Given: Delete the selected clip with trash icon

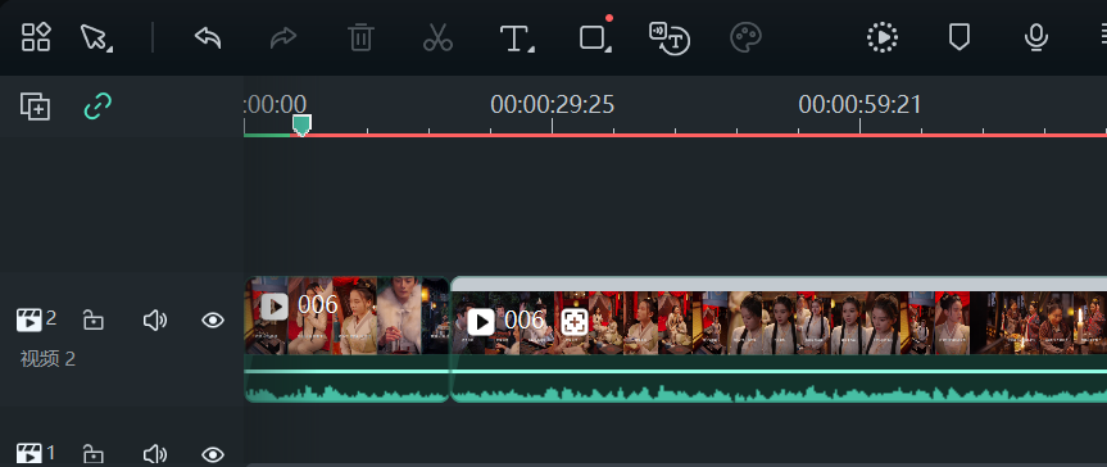Looking at the screenshot, I should (361, 37).
